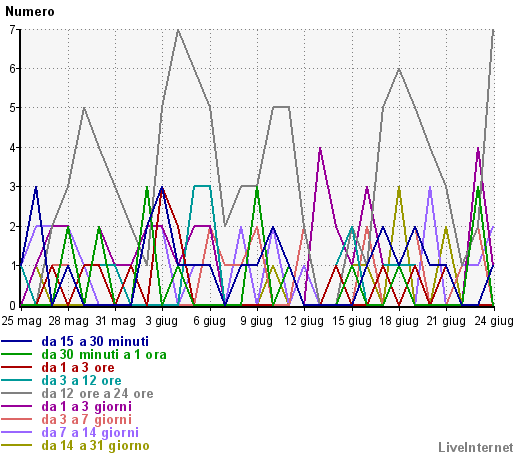Screen dimensions: 520x457
Task: Click teal legend line swatch
Action: 17,380
